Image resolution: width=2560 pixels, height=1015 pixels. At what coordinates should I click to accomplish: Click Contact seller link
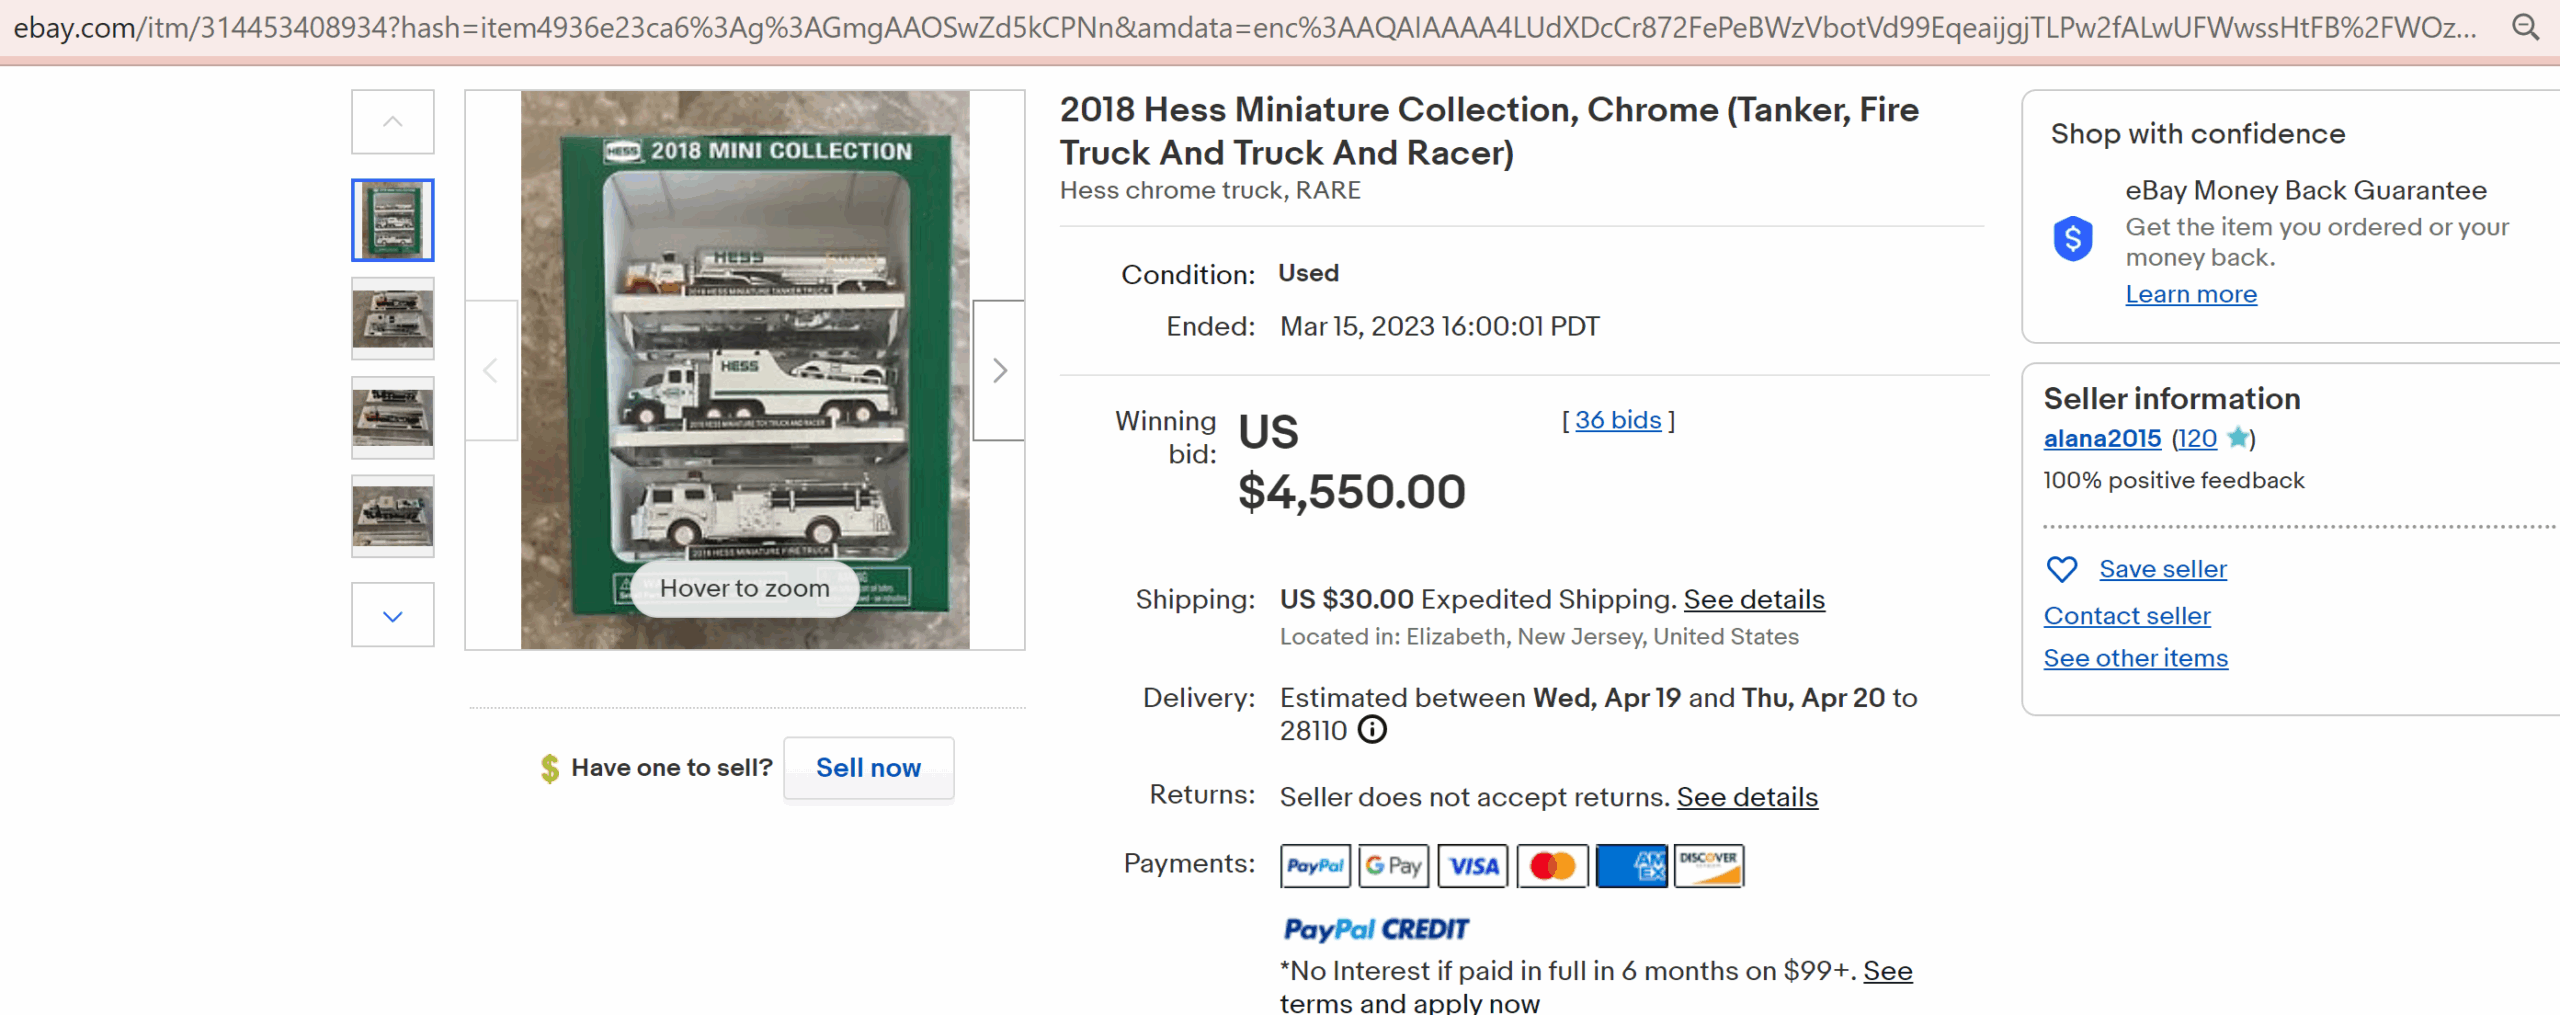2127,616
